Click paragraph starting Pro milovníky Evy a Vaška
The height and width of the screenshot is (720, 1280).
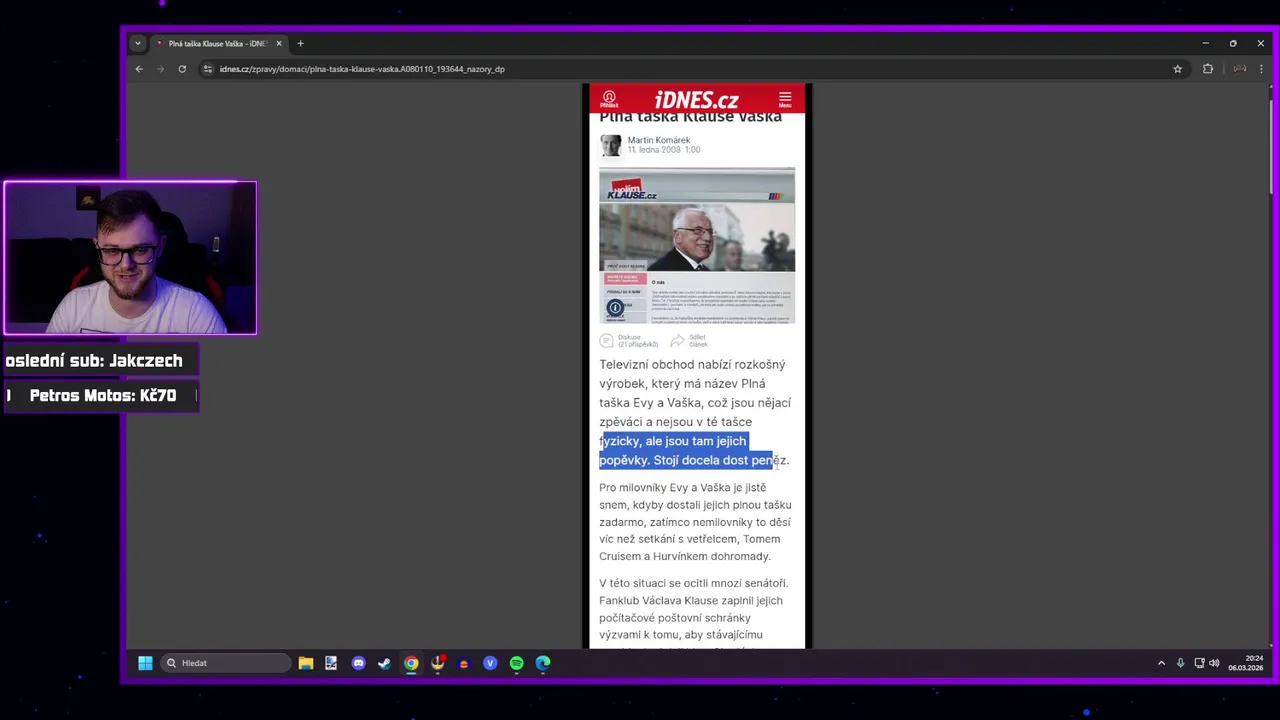[x=696, y=522]
